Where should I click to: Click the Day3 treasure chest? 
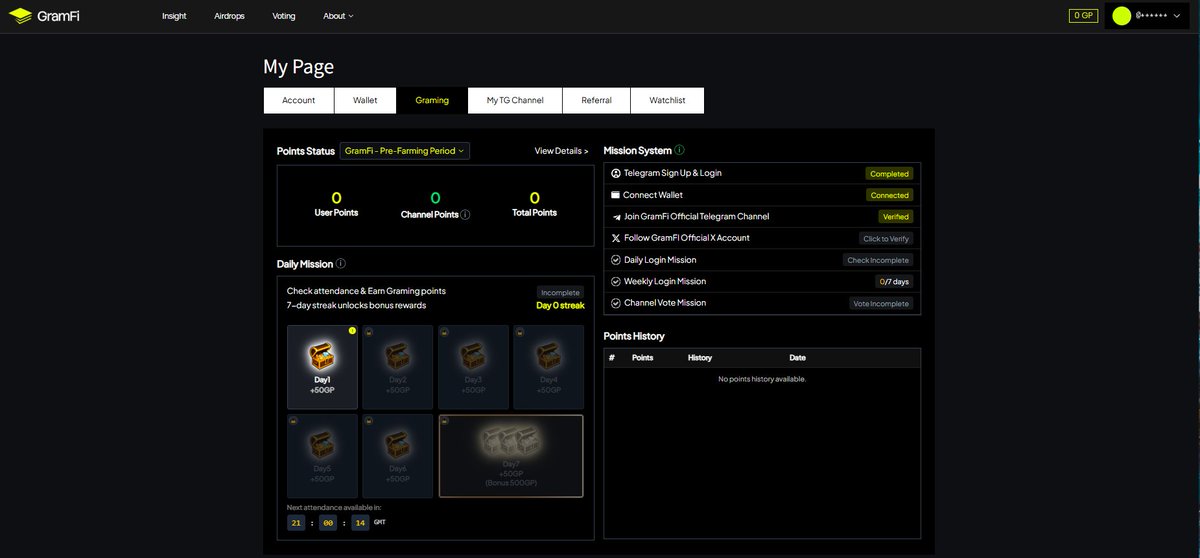[472, 355]
